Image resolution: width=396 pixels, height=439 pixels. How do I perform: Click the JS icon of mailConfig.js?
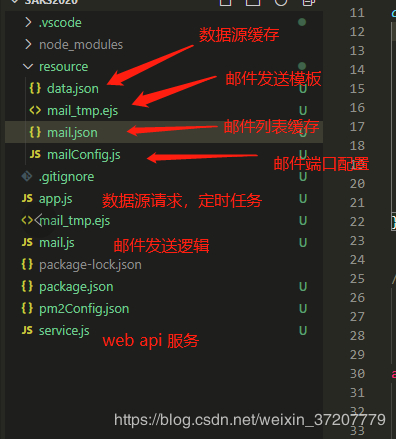click(35, 154)
